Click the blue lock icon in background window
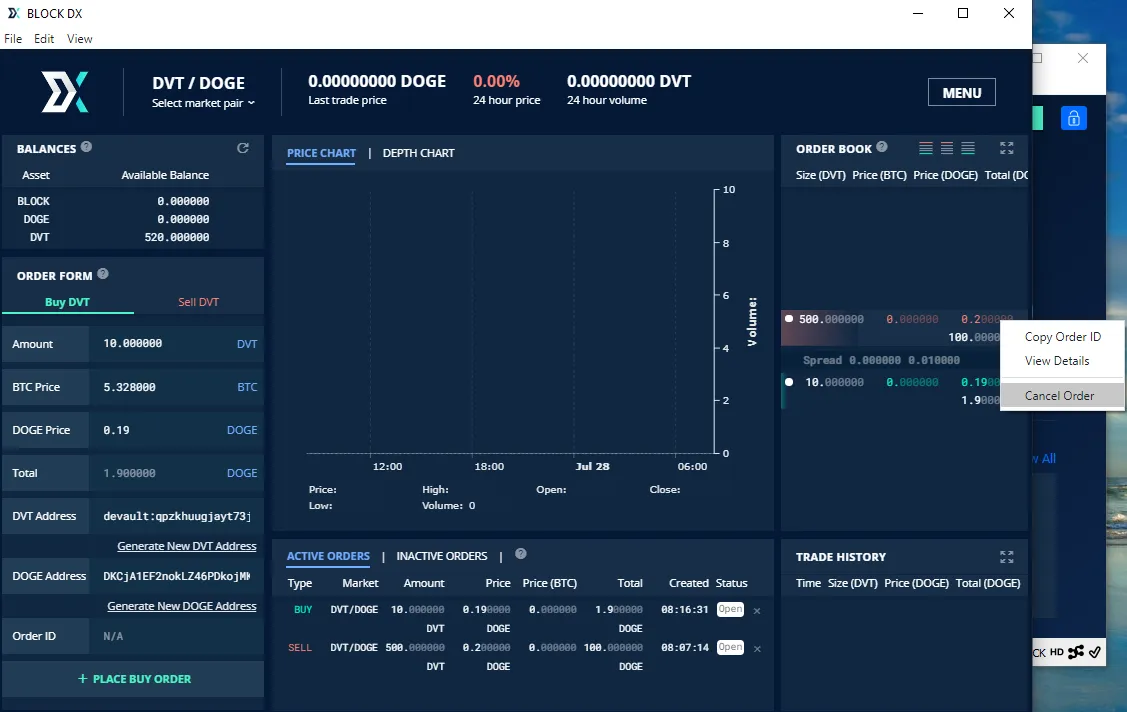 click(1074, 118)
